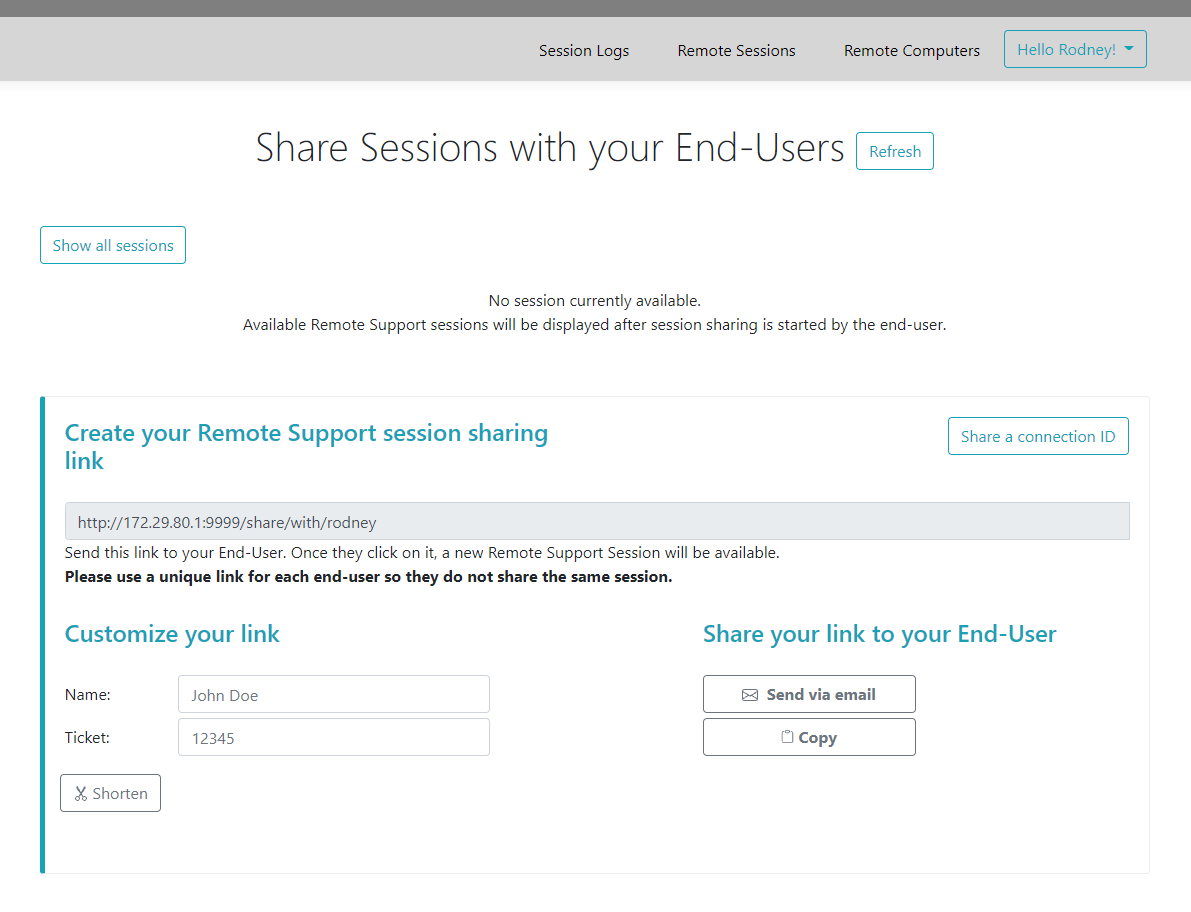Refresh the session sharing page
The image size is (1191, 912).
point(894,151)
